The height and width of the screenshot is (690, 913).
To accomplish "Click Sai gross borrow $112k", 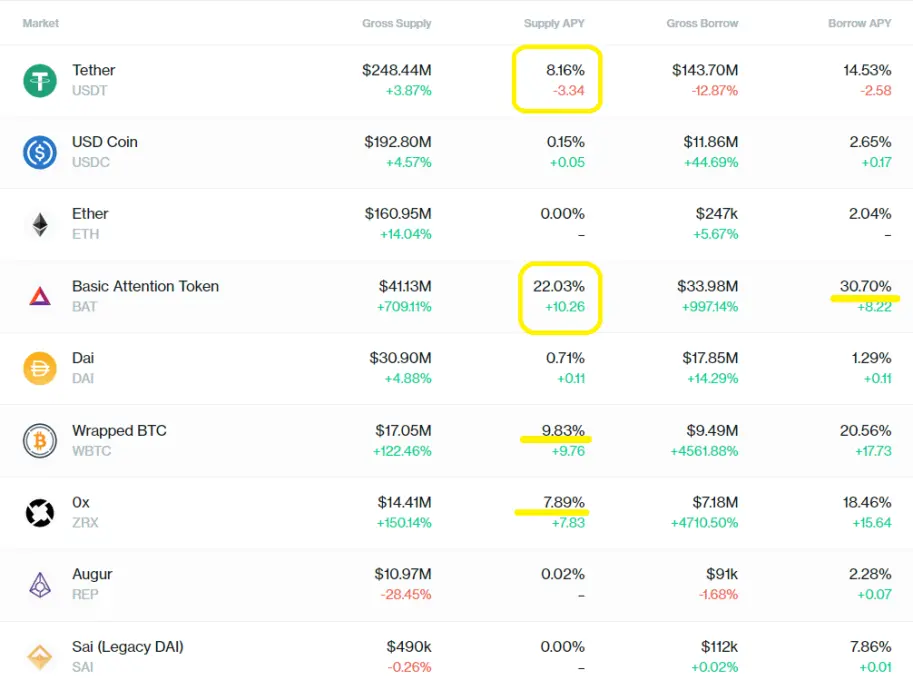I will (720, 647).
